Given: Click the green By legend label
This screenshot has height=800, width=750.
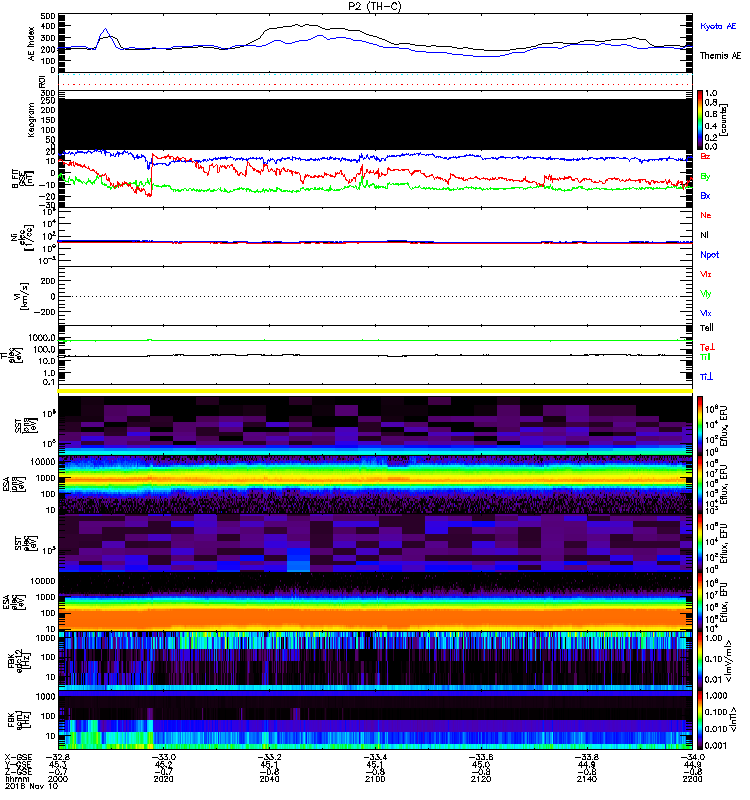Looking at the screenshot, I should [705, 177].
